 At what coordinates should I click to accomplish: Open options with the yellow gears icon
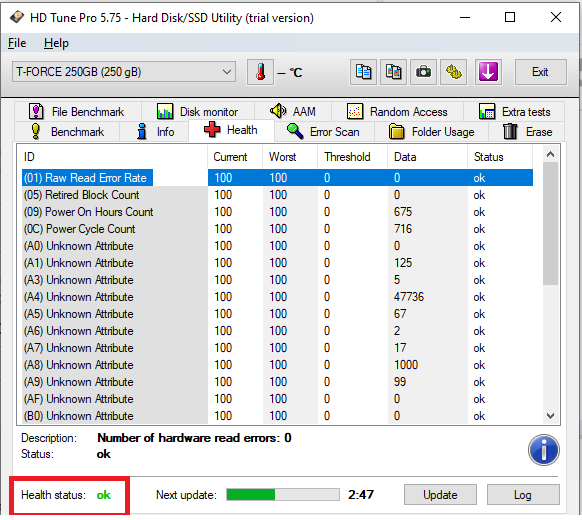453,72
